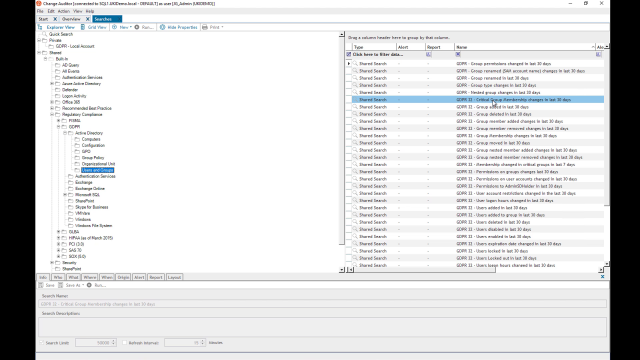640x360 pixels.
Task: Select the All Events folder icon
Action: click(x=58, y=71)
